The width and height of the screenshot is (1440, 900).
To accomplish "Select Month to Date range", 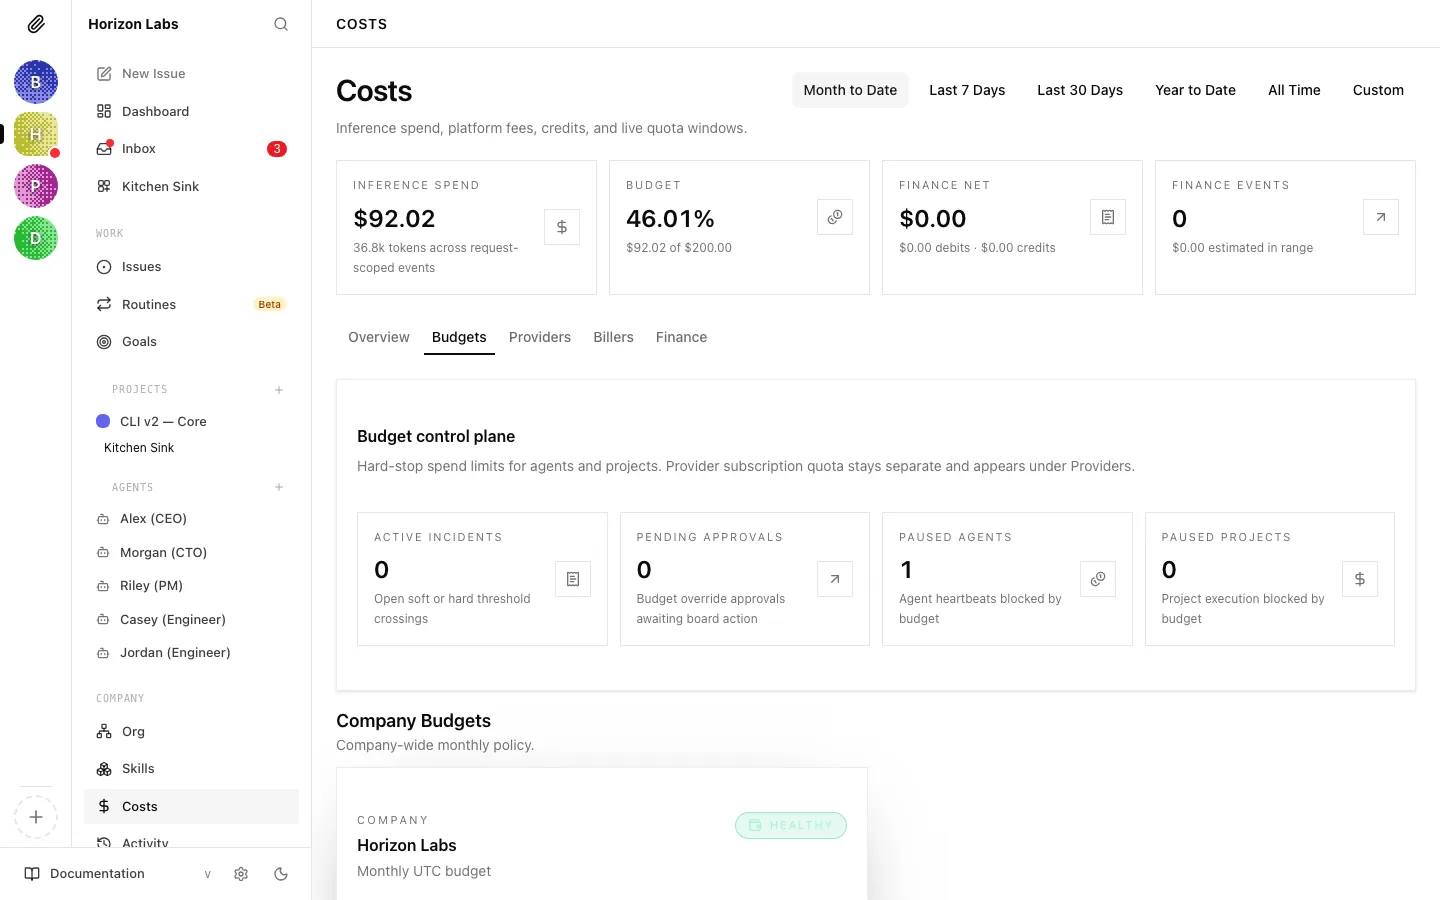I will tap(850, 90).
